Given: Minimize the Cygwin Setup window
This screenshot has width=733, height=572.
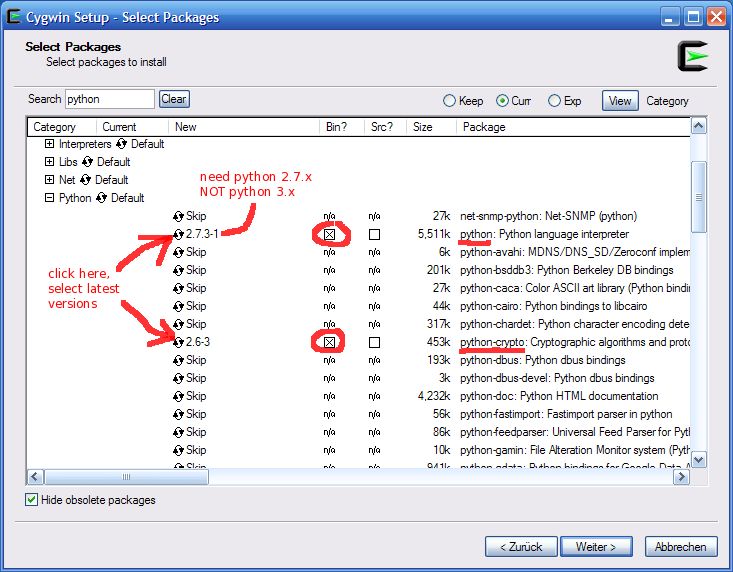Looking at the screenshot, I should click(669, 17).
